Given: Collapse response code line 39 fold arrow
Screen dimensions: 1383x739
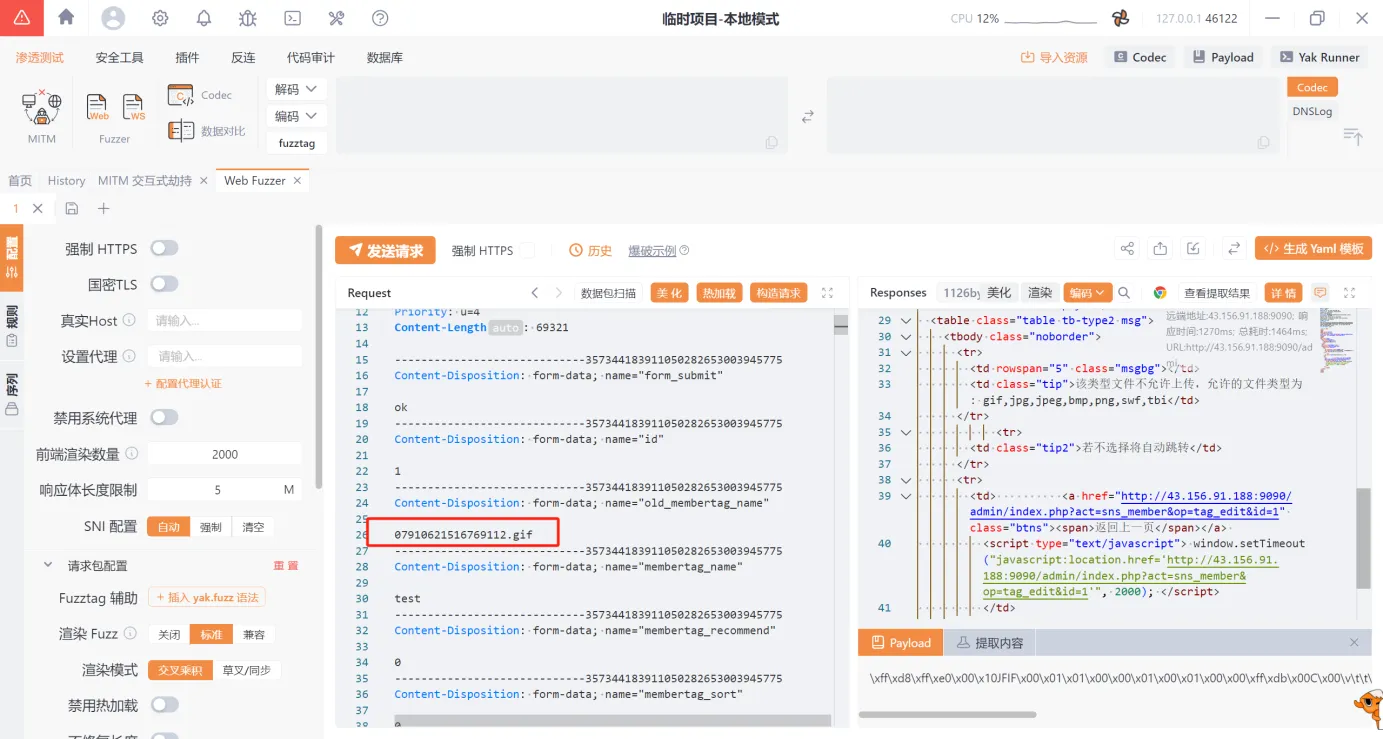Looking at the screenshot, I should [x=906, y=496].
